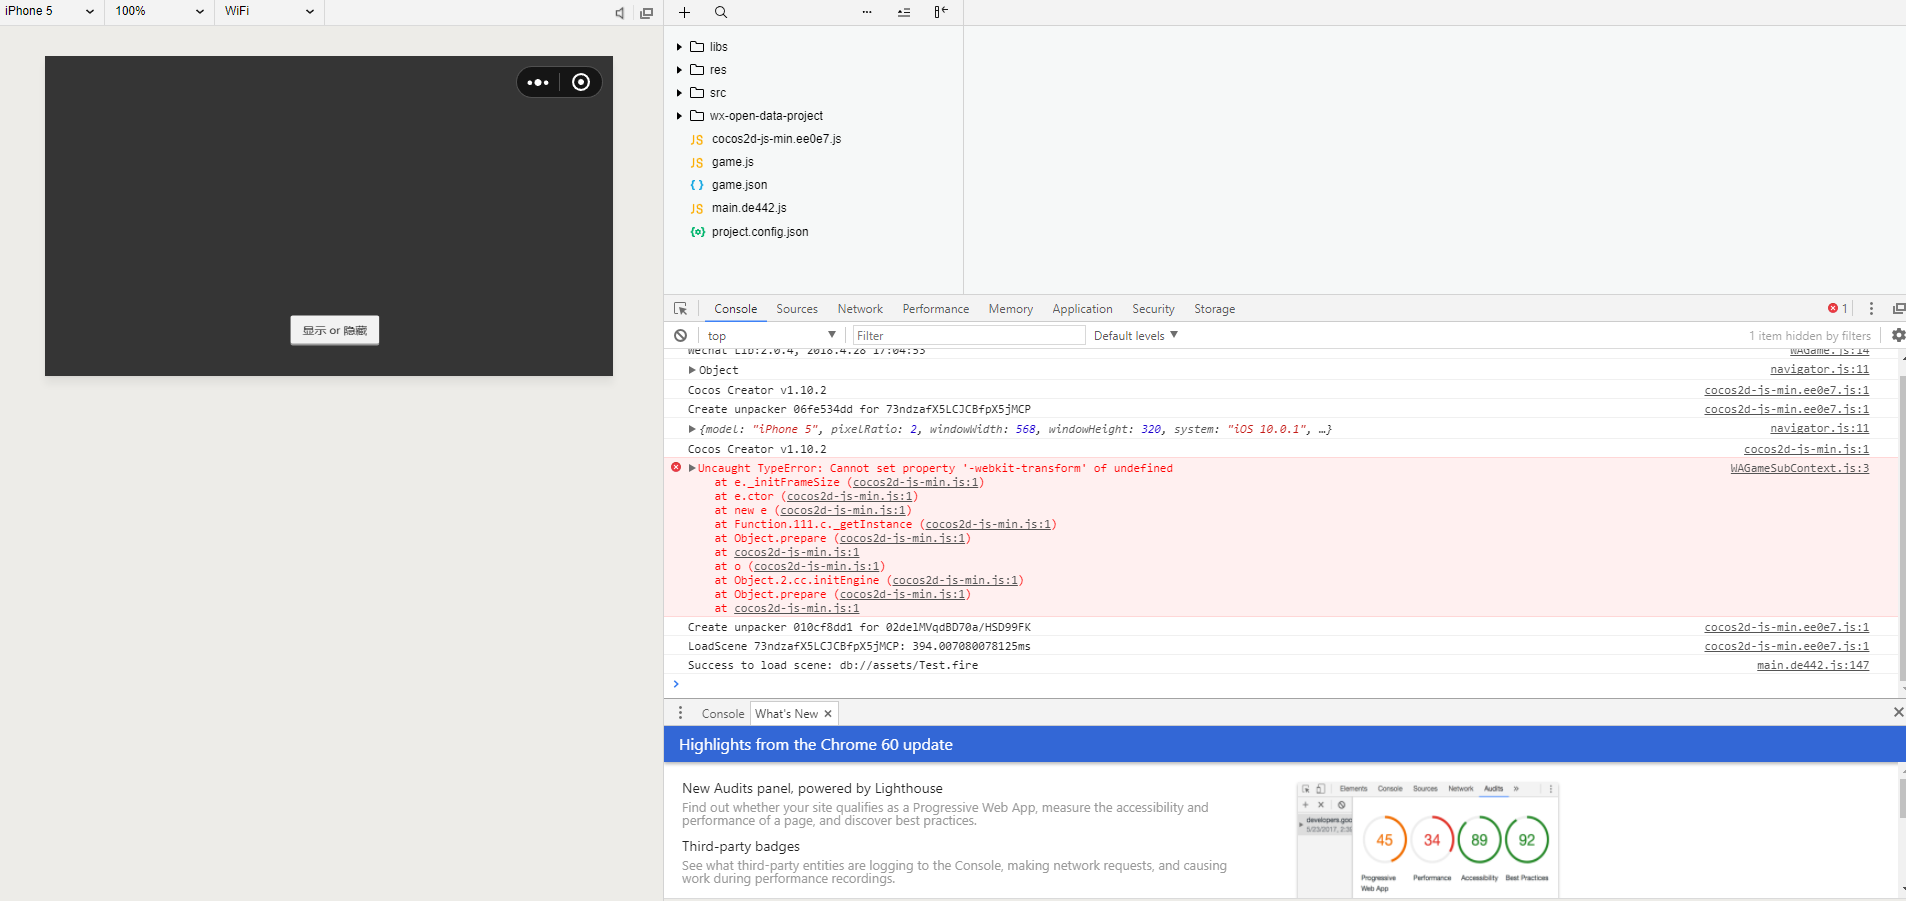Screen dimensions: 1906x901
Task: Open the DevTools customize kebab menu
Action: click(x=1872, y=309)
